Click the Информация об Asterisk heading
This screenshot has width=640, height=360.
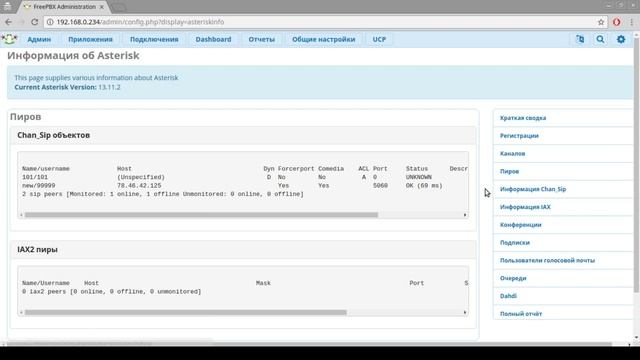click(x=73, y=56)
